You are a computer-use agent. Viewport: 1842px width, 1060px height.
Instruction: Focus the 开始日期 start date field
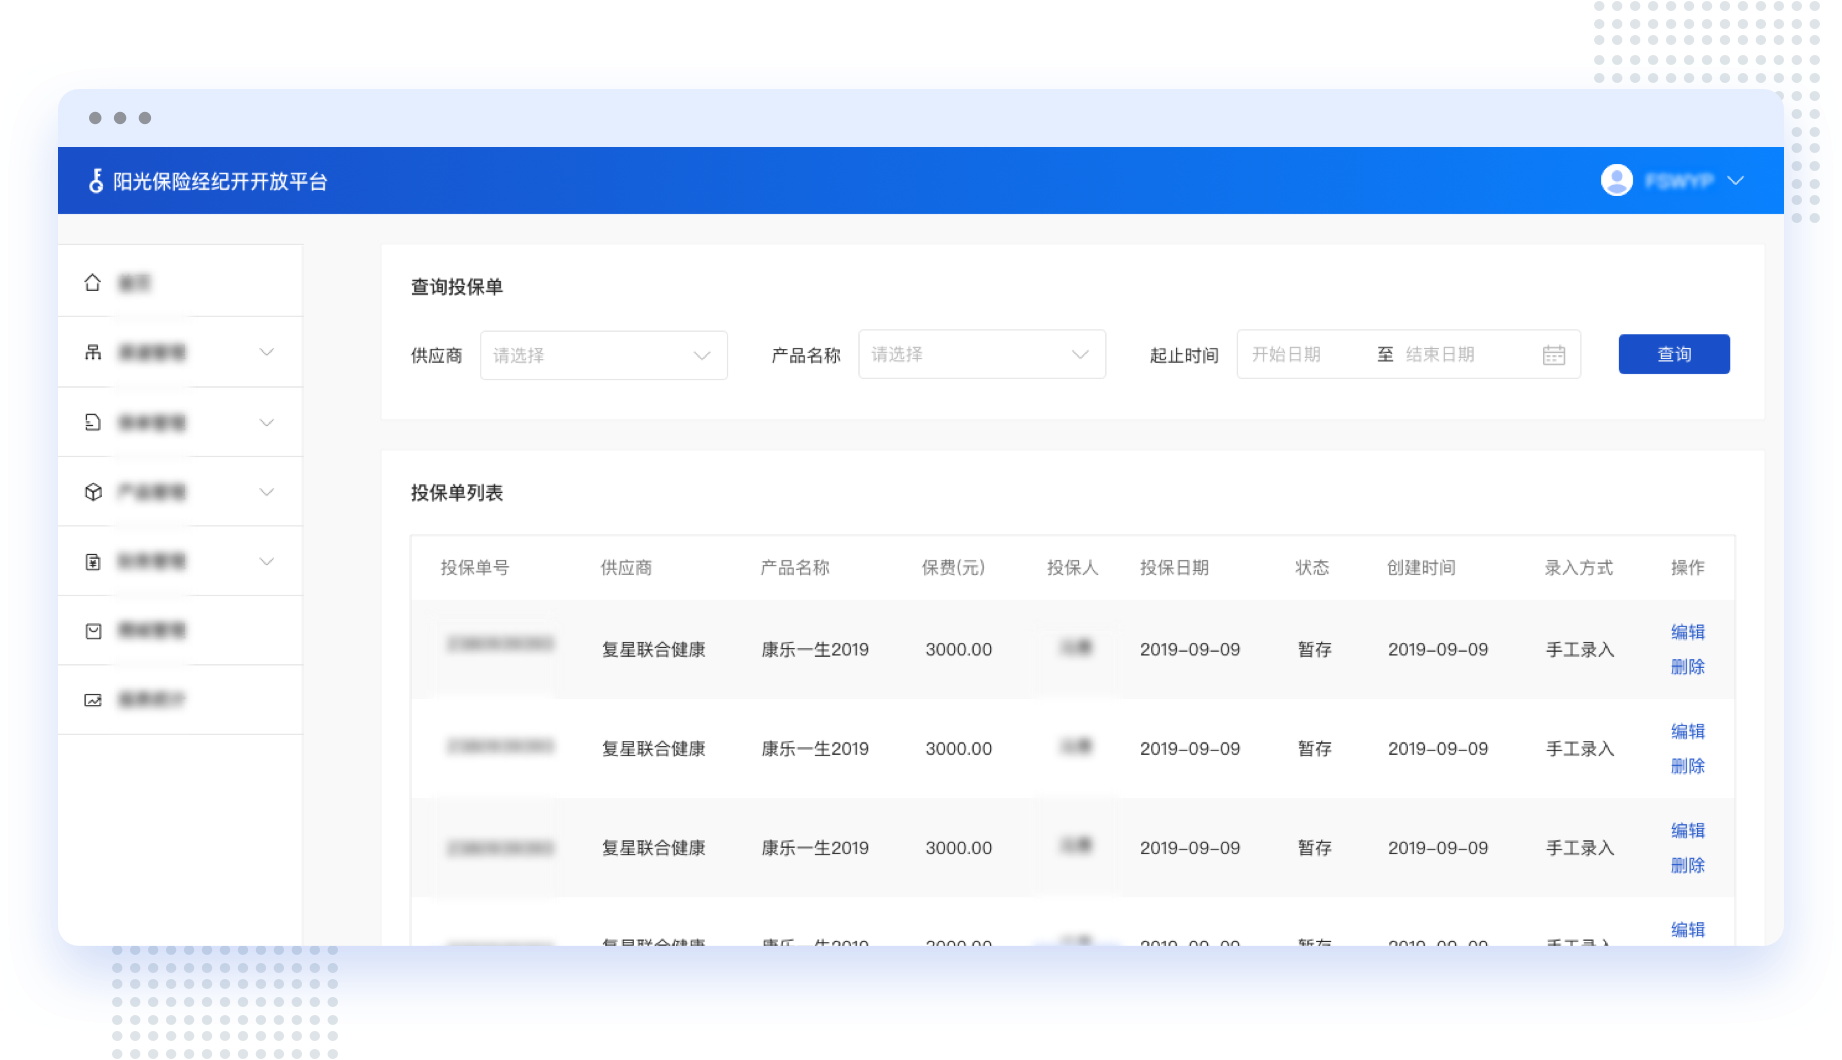1287,355
